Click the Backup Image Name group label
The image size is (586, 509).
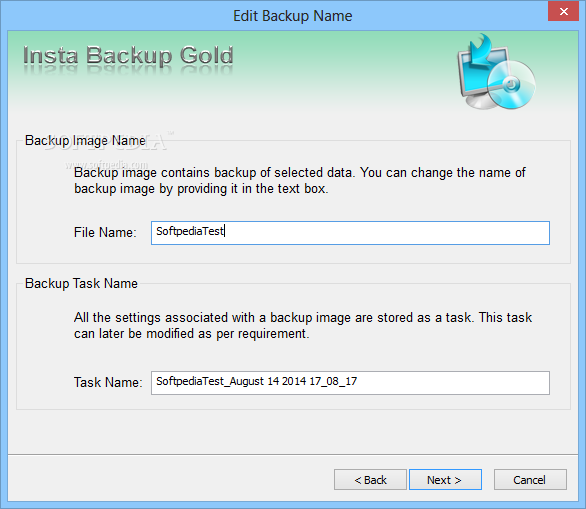pos(85,141)
